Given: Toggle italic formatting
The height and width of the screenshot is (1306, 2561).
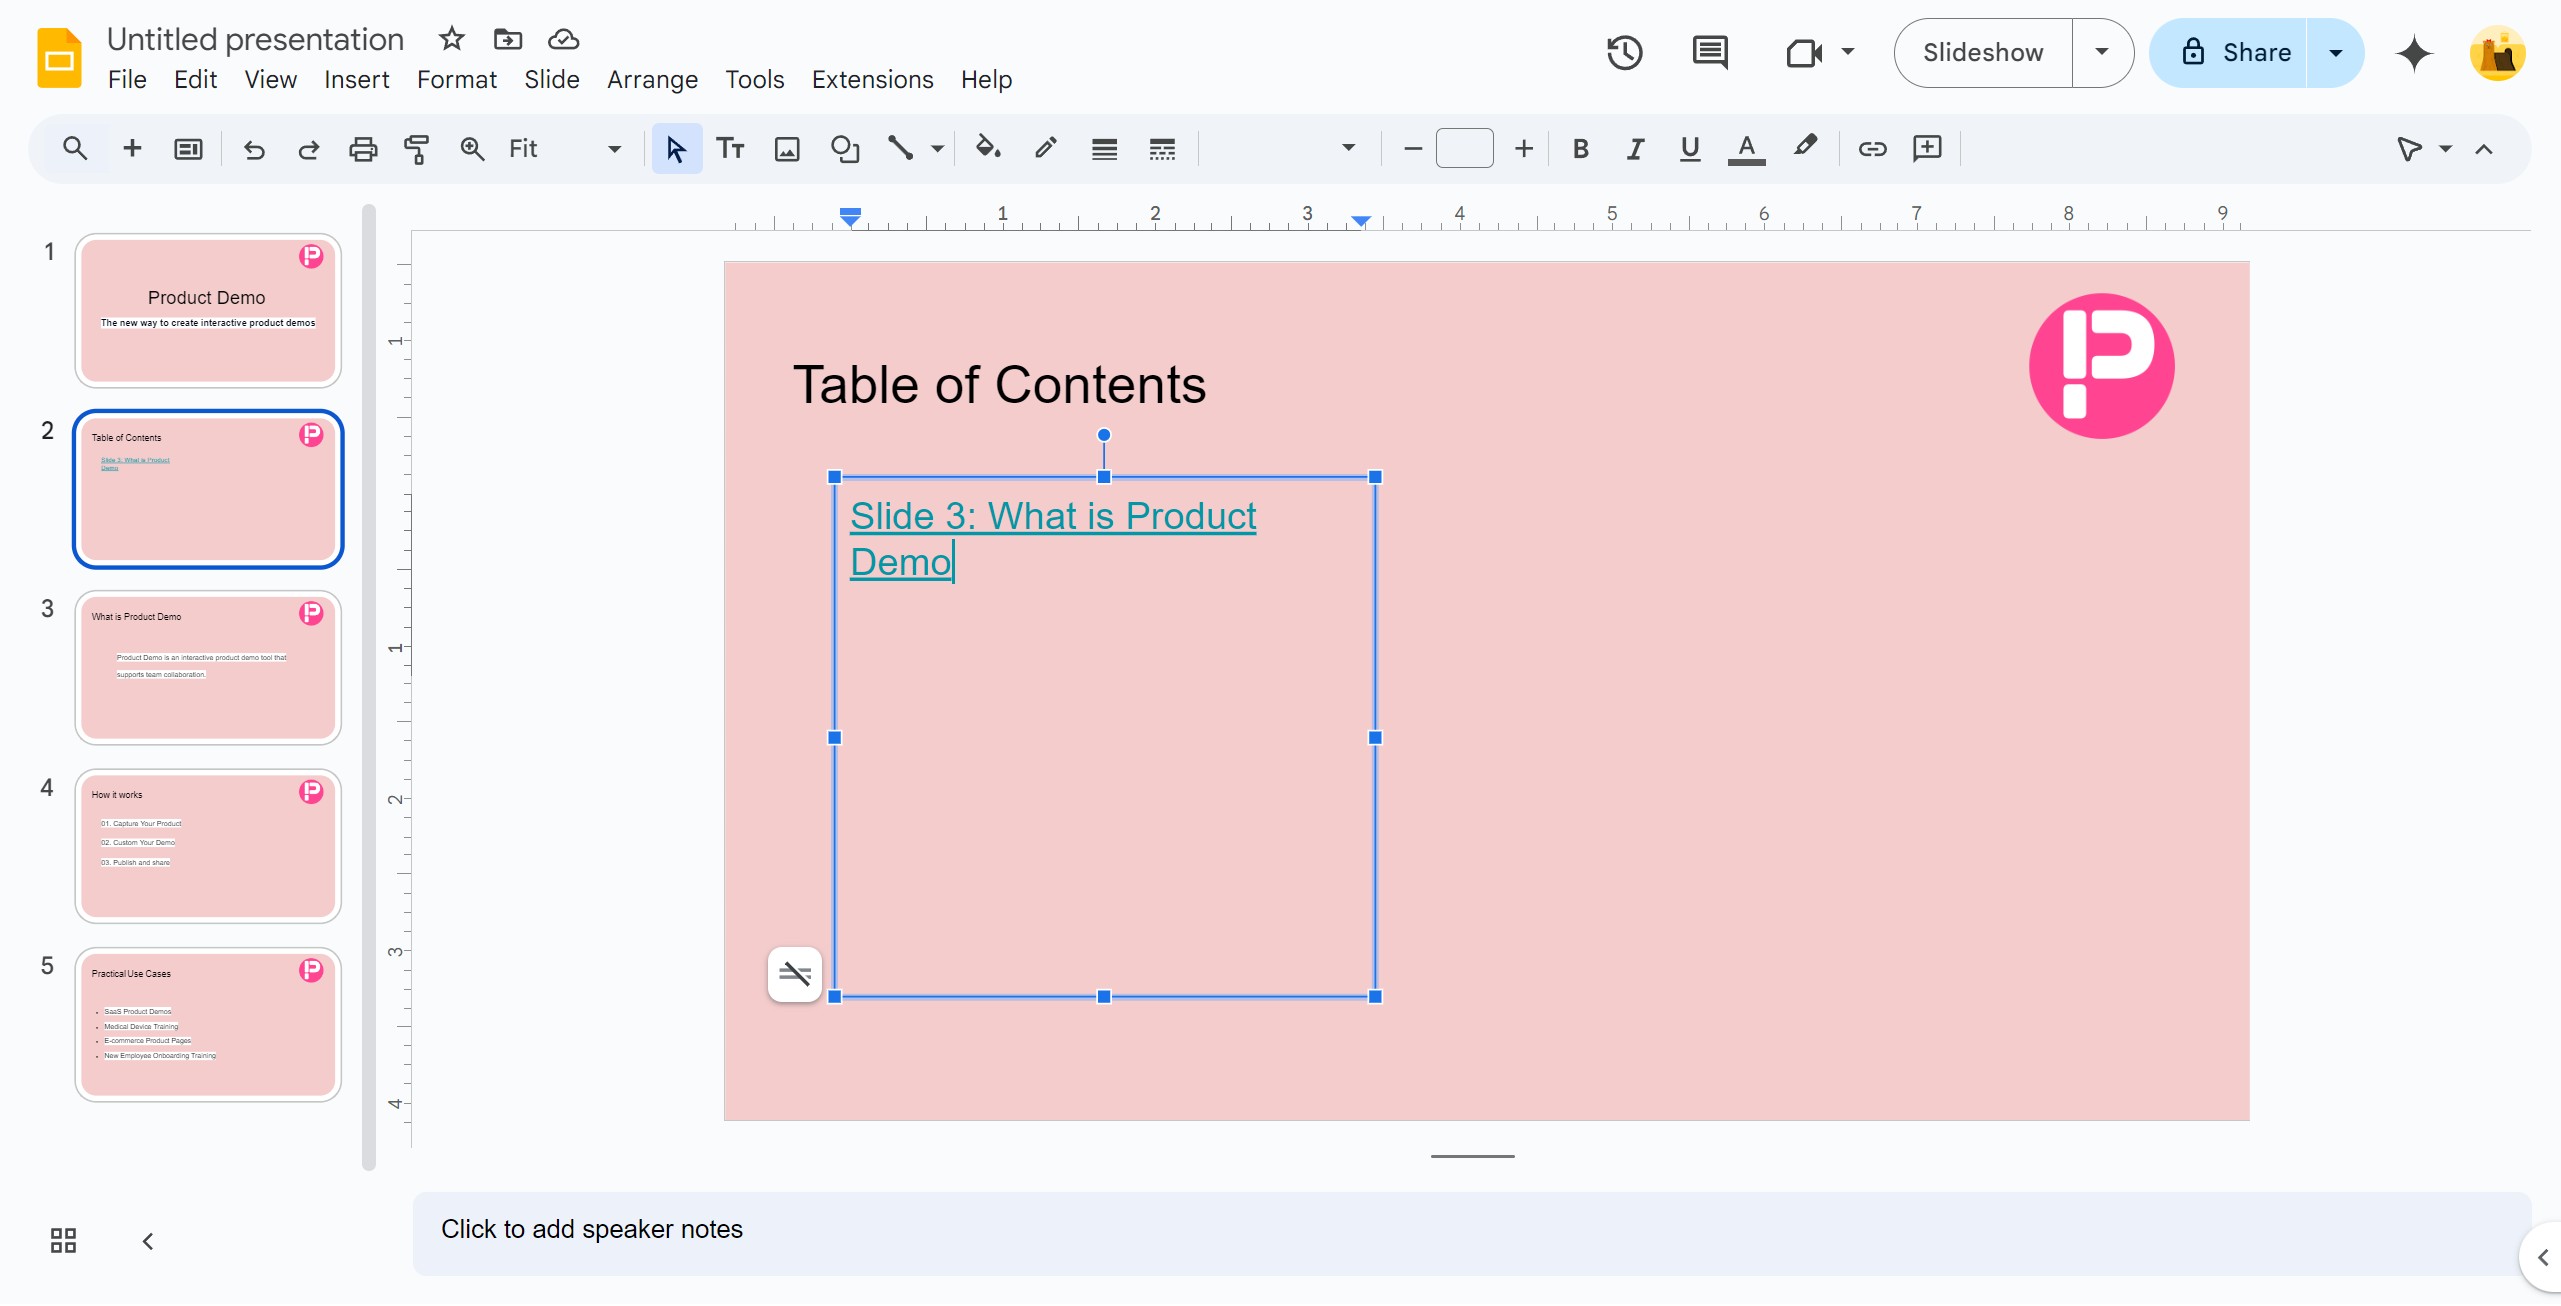Looking at the screenshot, I should [x=1635, y=149].
